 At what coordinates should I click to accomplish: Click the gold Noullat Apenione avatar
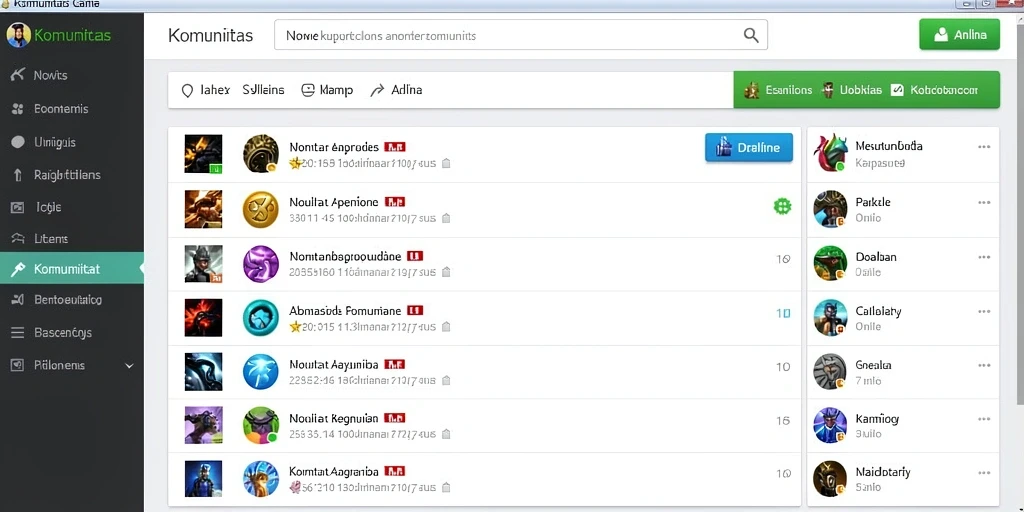point(261,209)
